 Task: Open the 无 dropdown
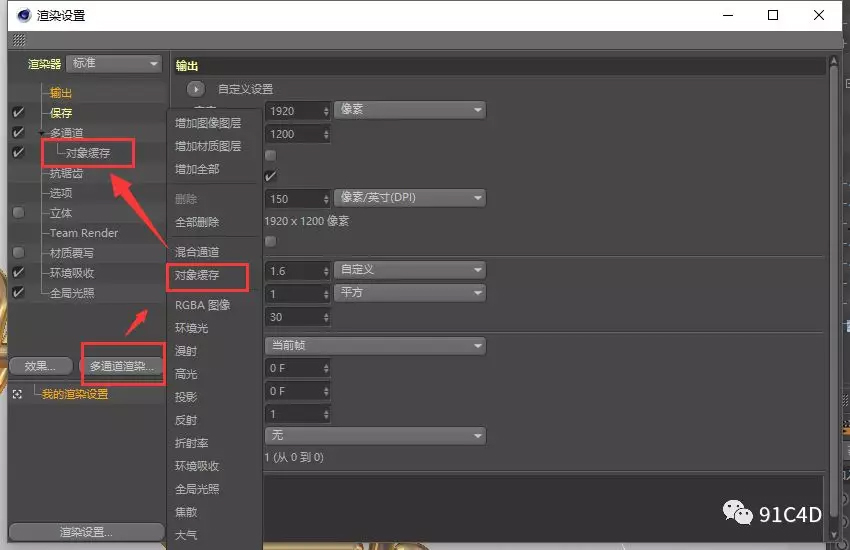click(x=375, y=436)
